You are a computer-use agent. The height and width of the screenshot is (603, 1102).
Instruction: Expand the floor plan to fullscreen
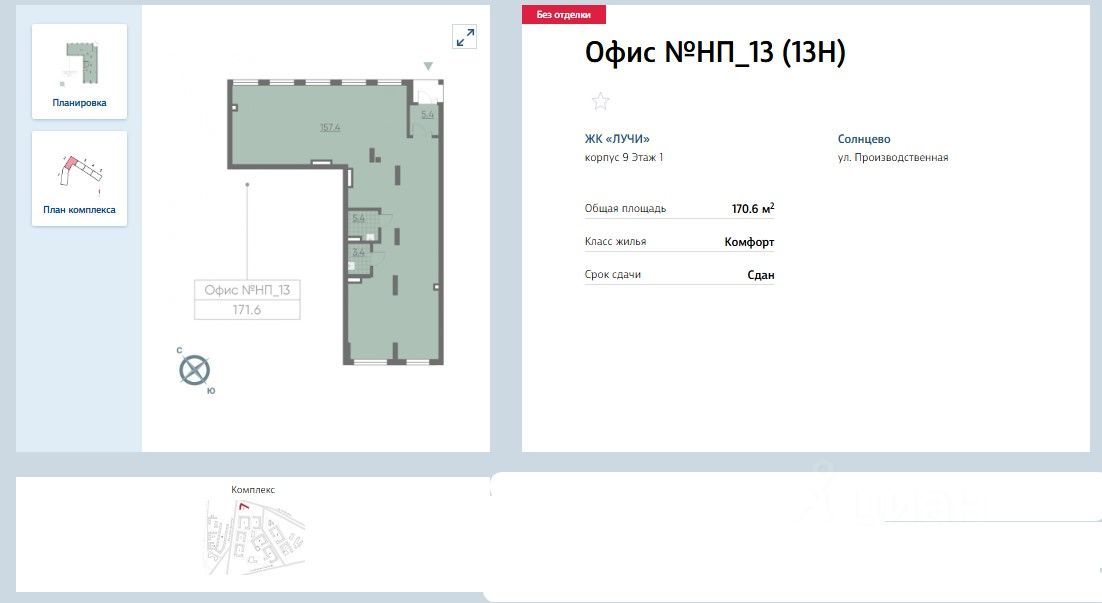465,37
